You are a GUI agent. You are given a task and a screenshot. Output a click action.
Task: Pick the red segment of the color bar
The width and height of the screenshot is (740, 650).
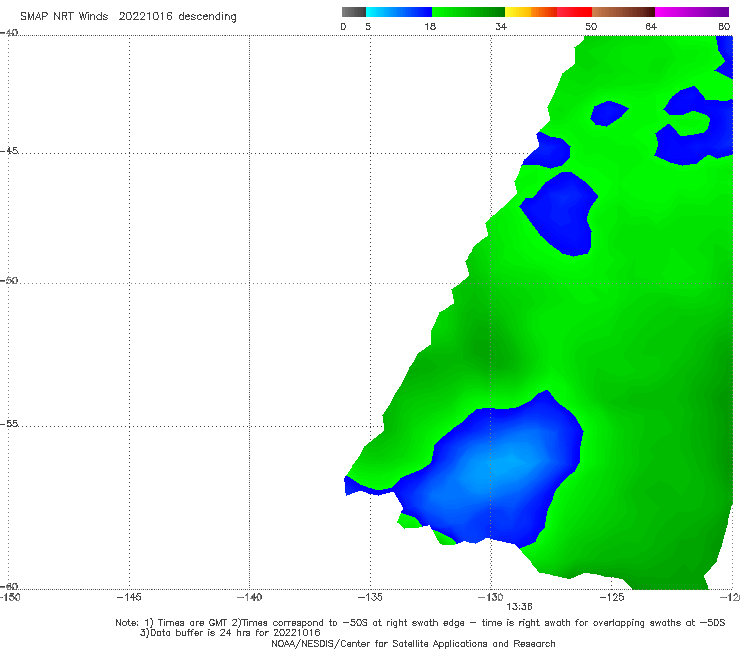click(x=574, y=12)
